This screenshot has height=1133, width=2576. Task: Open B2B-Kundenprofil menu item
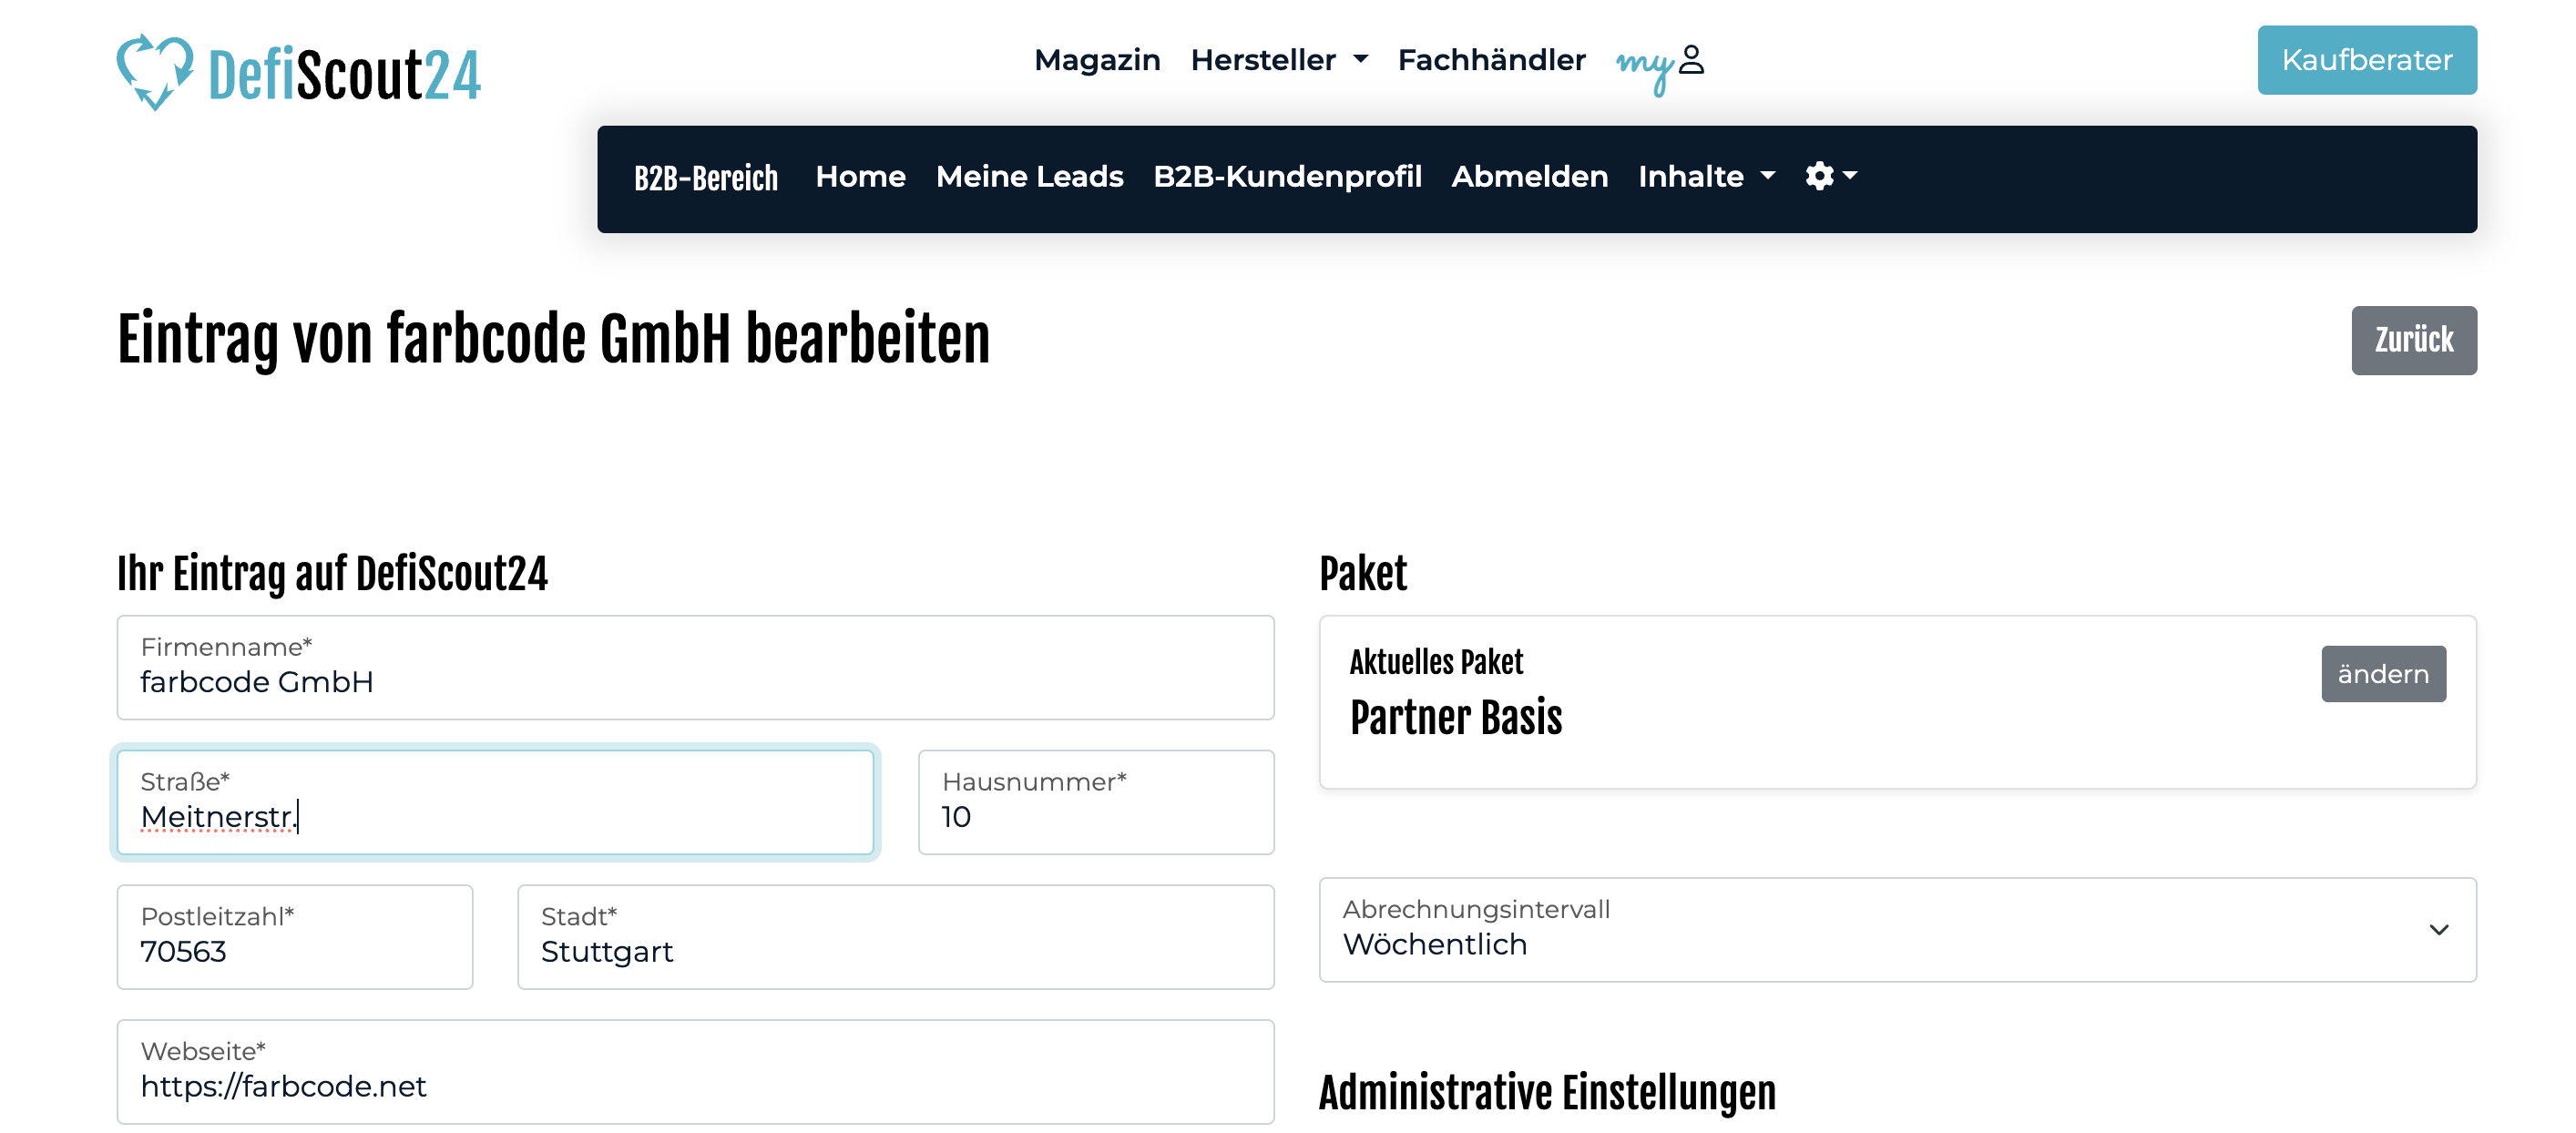1287,176
